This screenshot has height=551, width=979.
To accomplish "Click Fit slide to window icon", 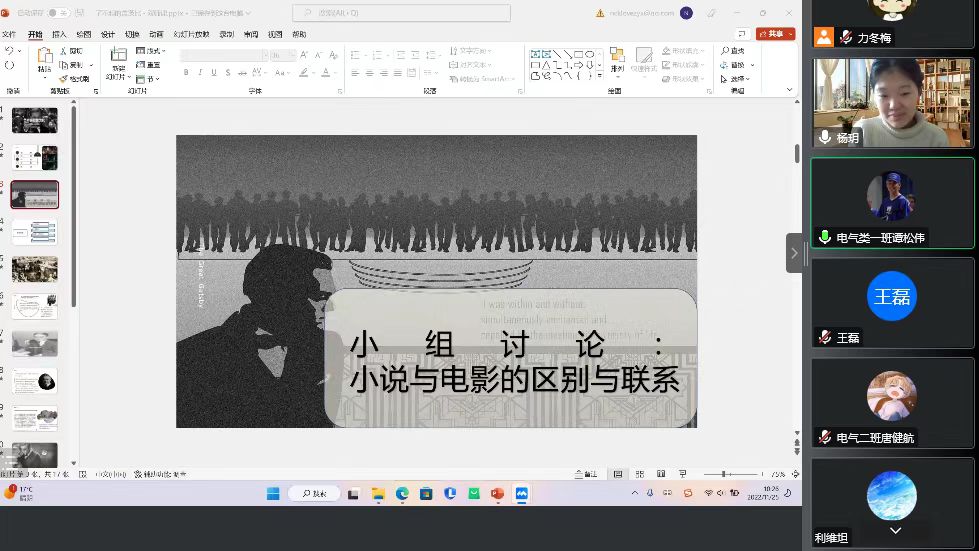I will tap(795, 474).
